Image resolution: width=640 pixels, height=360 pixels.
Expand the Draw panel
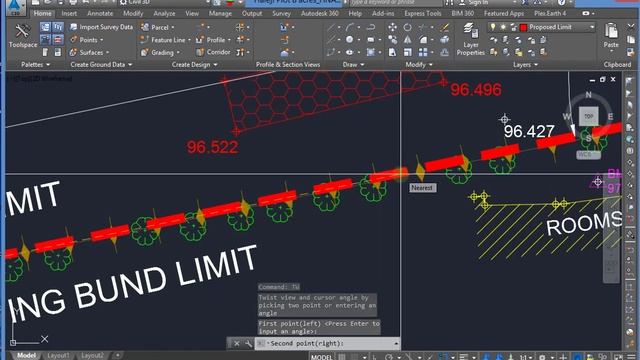pos(353,64)
